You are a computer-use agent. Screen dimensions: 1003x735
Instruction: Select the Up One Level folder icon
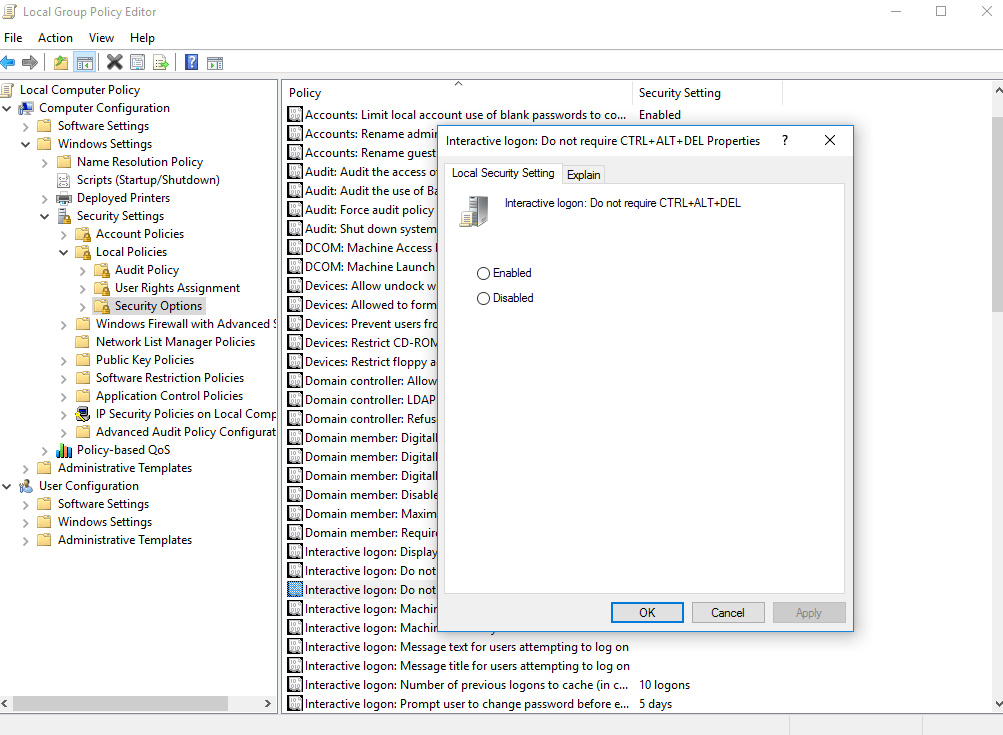pyautogui.click(x=59, y=62)
